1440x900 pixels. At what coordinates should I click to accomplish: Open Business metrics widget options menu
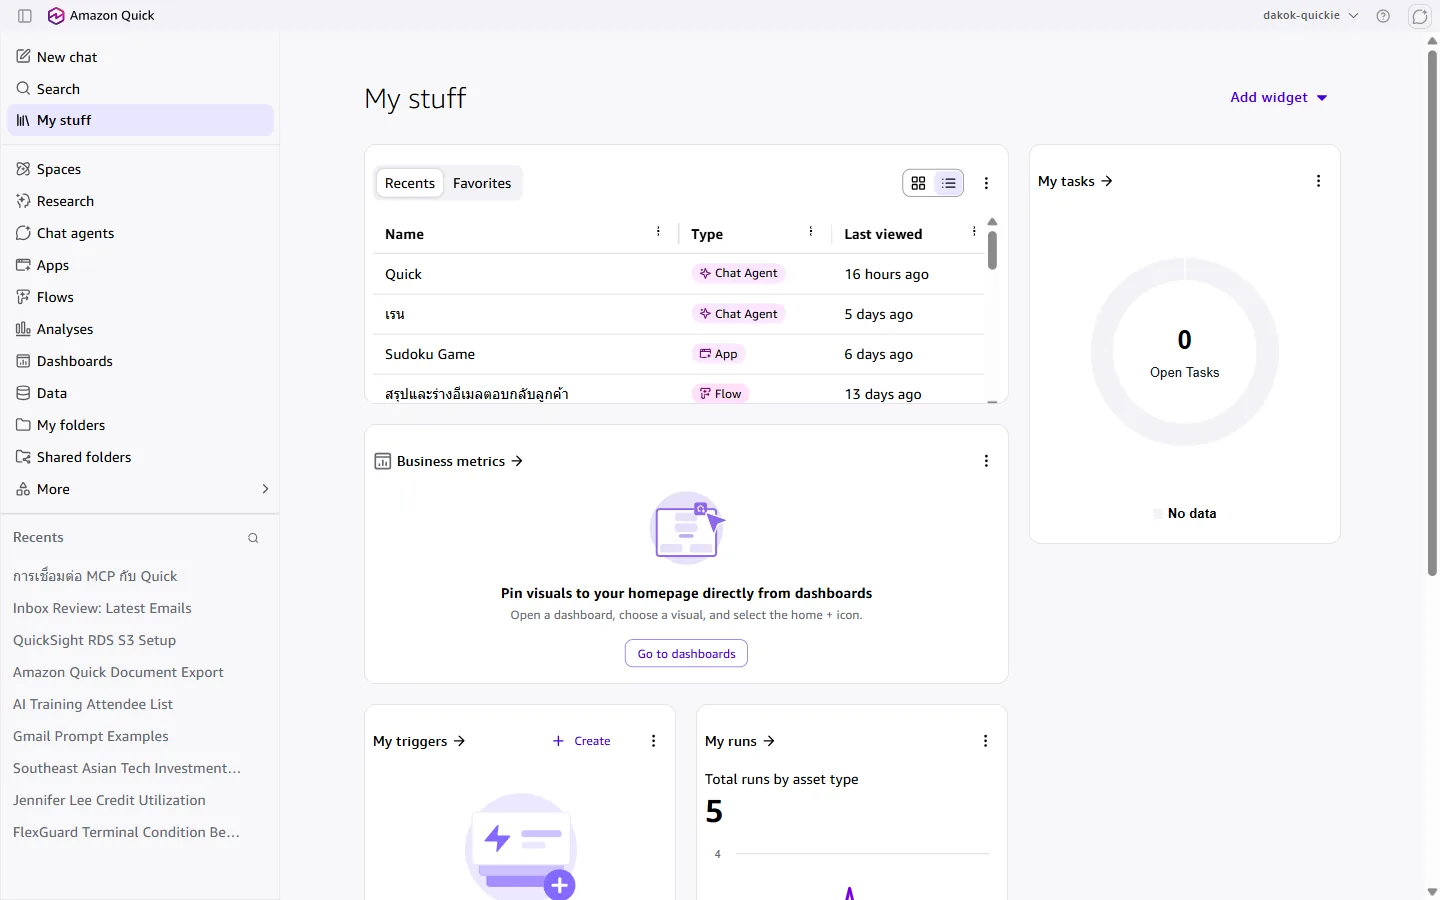click(986, 461)
